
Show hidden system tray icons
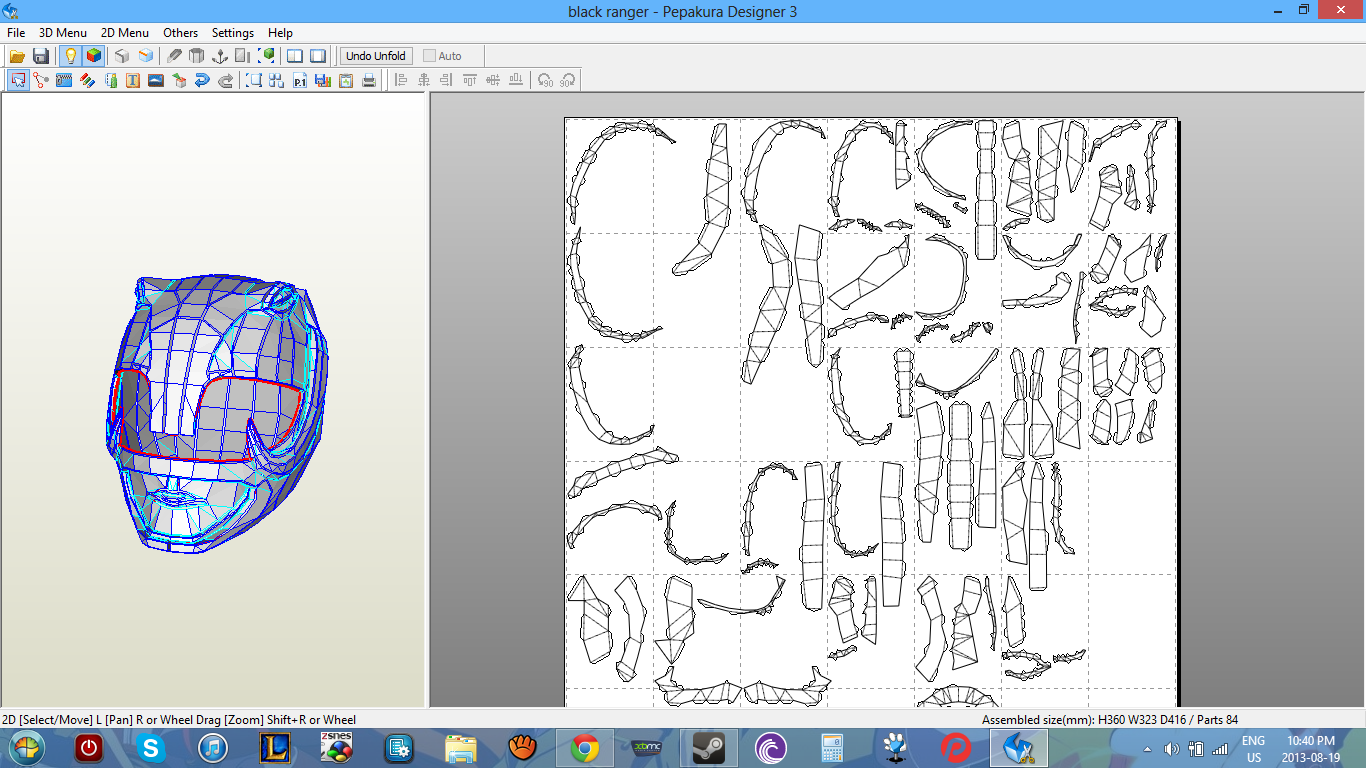tap(1147, 749)
